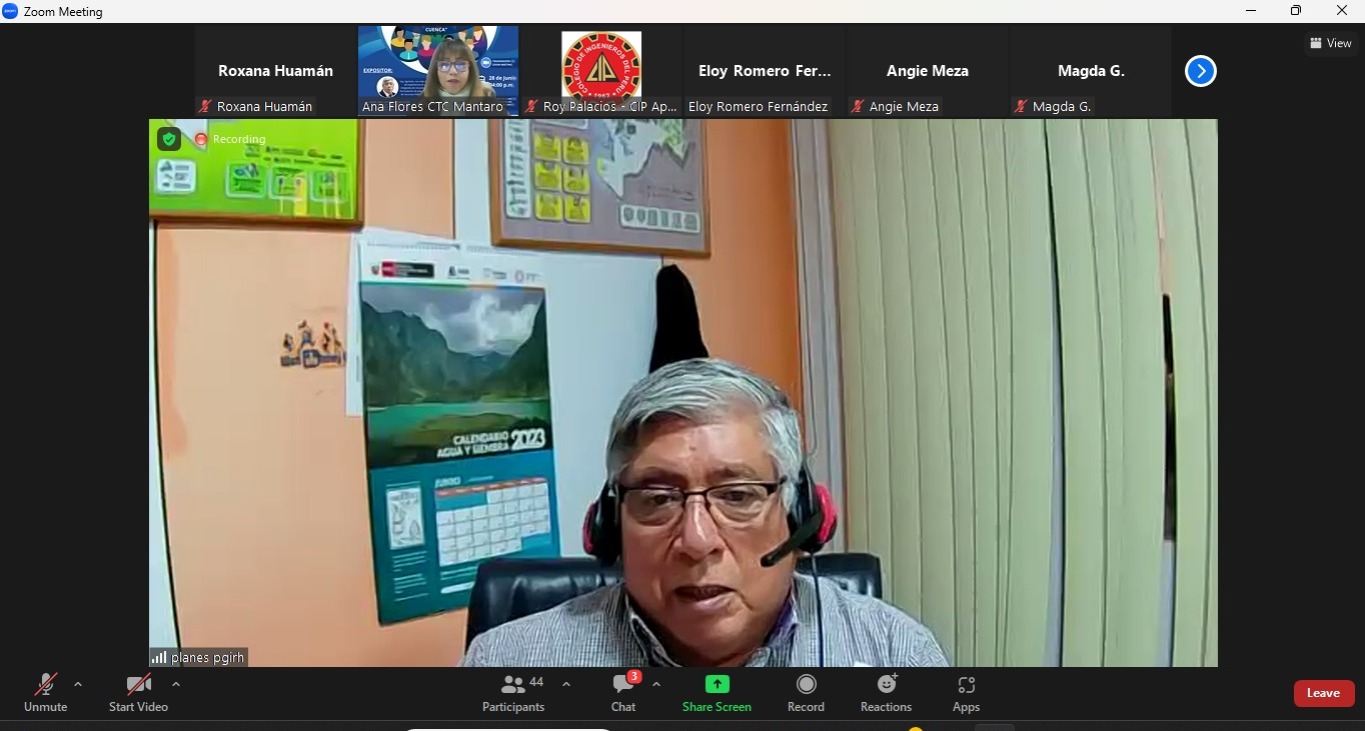Show next participants with blue arrow

(1200, 71)
